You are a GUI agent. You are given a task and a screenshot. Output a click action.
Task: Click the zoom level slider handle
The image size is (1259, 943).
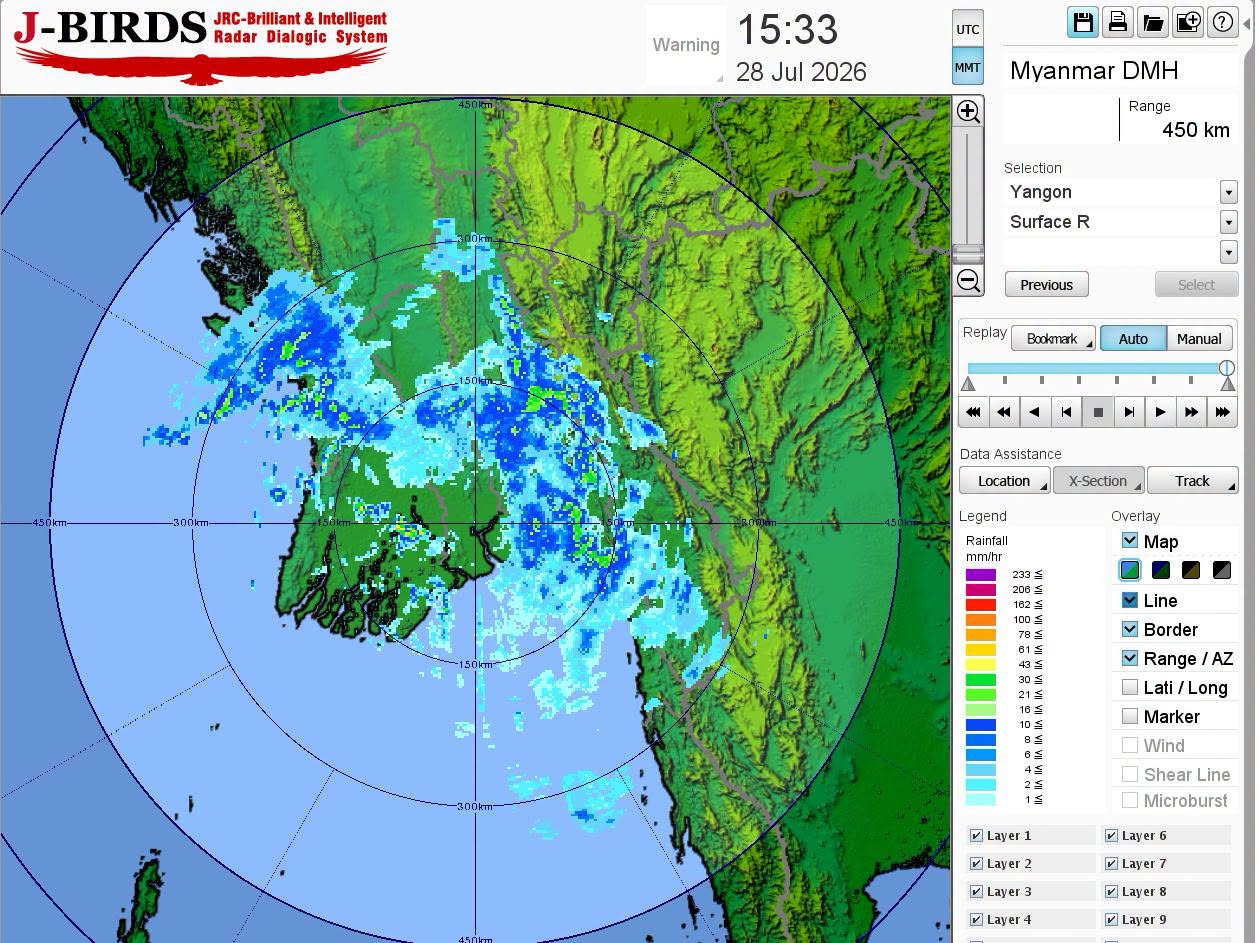click(968, 254)
